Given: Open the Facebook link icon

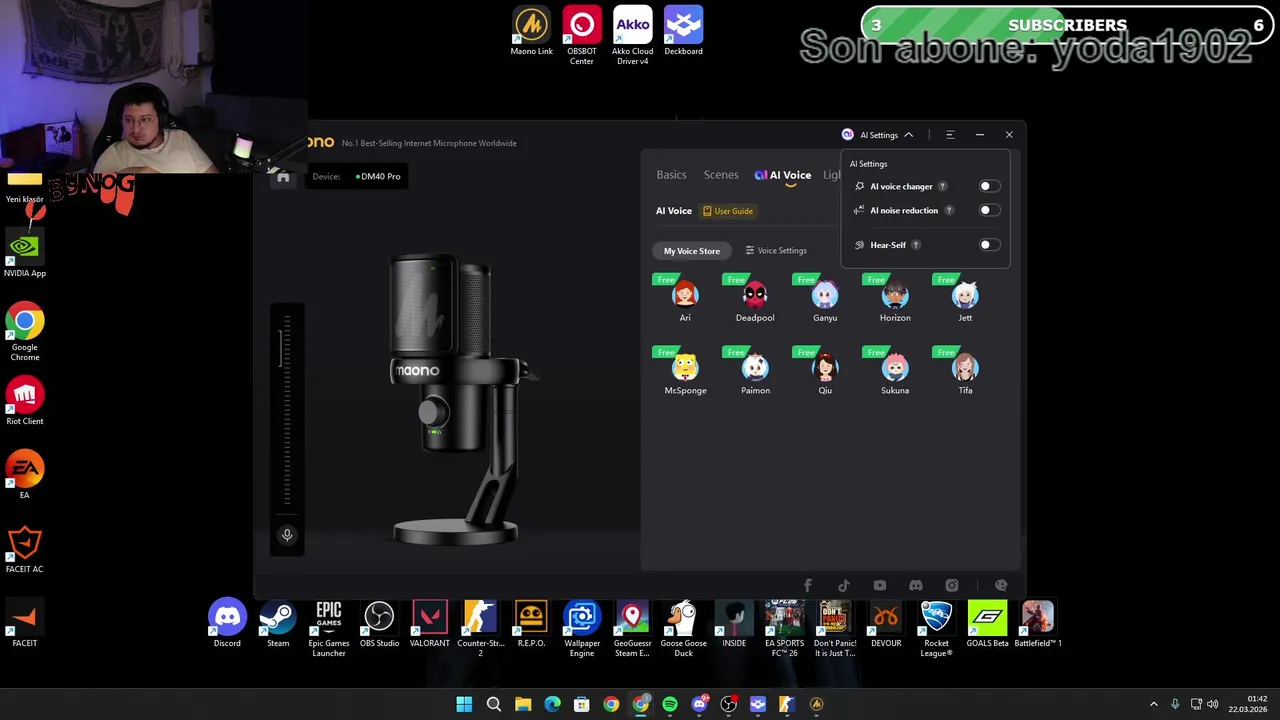Looking at the screenshot, I should tap(808, 585).
